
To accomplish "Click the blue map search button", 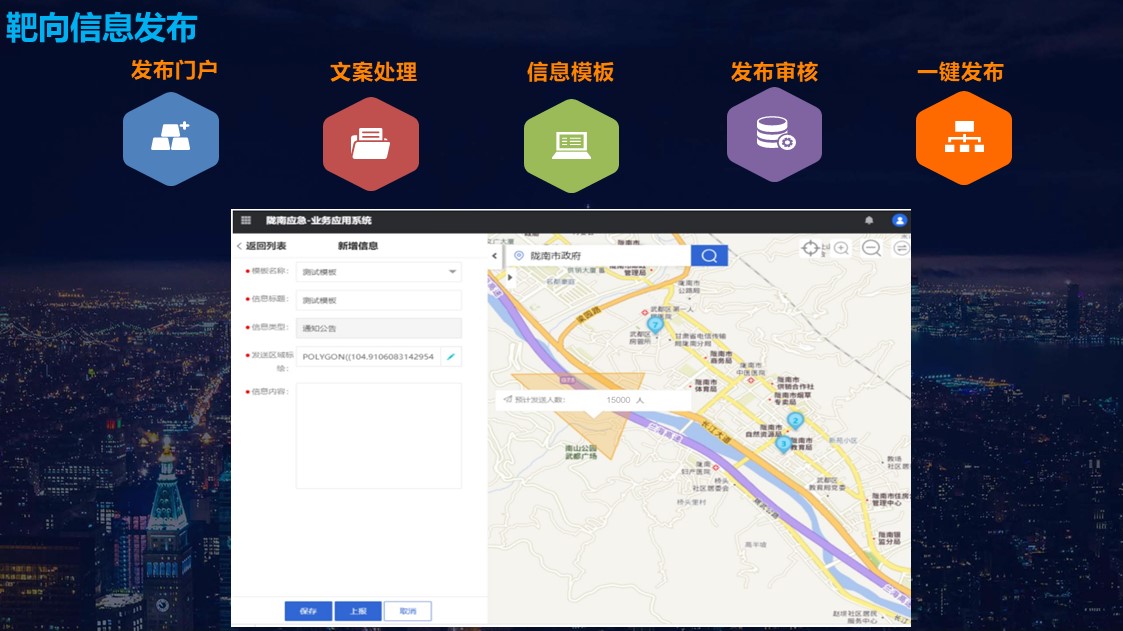I will (x=709, y=256).
